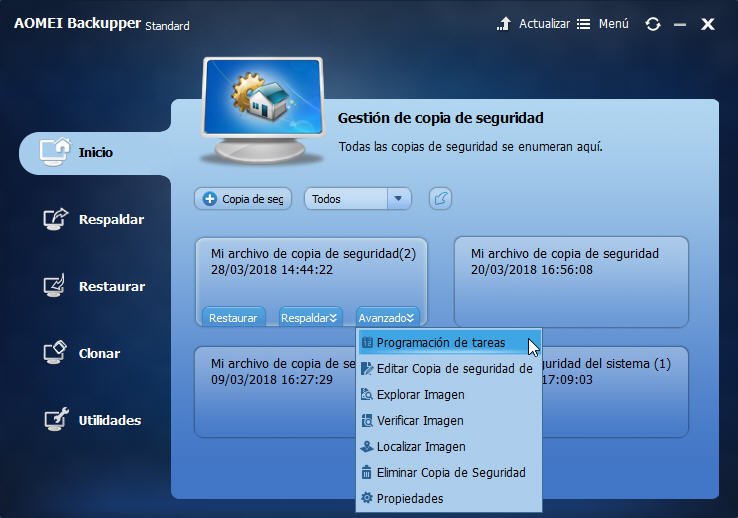This screenshot has width=738, height=518.
Task: Open the Todos filter dropdown arrow
Action: pos(399,199)
